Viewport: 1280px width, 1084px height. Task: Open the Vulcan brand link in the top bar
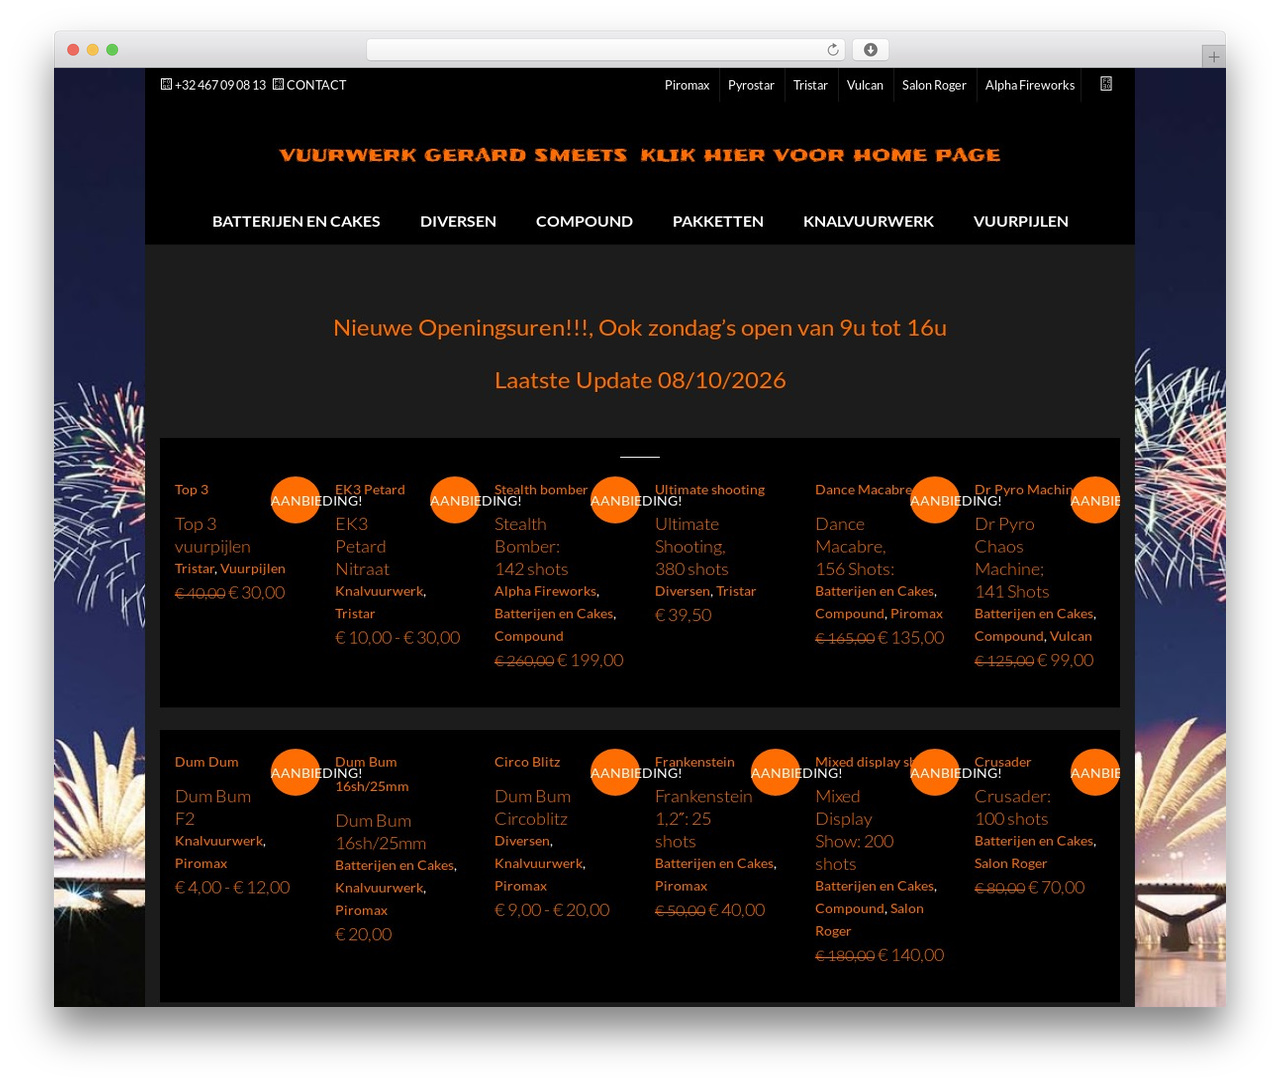(865, 85)
